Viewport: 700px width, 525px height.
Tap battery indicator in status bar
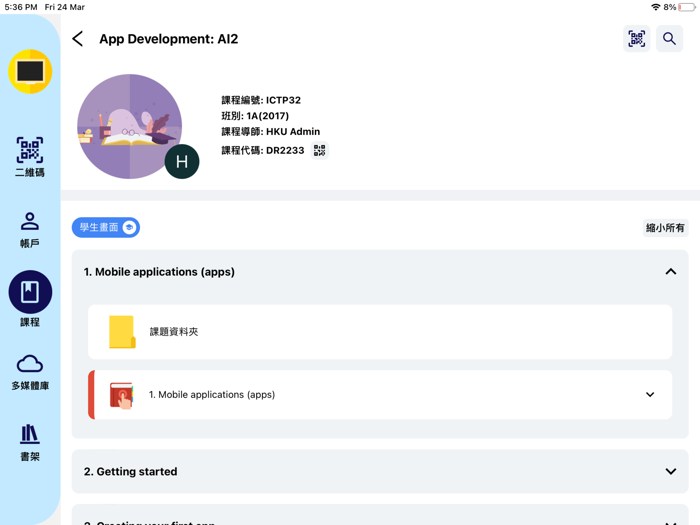(x=687, y=7)
